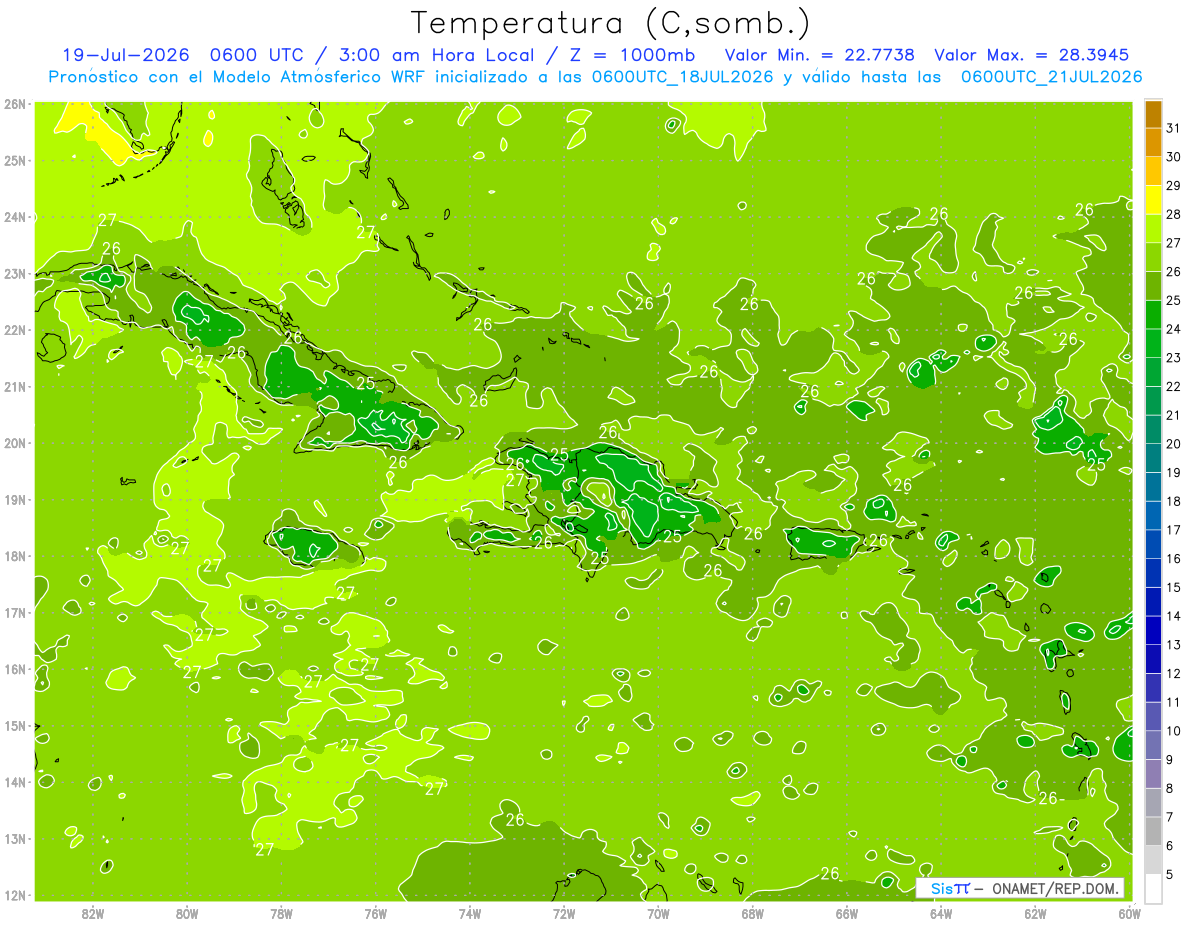Select the forecast date "19-Jul-2026"
The height and width of the screenshot is (927, 1200).
pos(126,55)
